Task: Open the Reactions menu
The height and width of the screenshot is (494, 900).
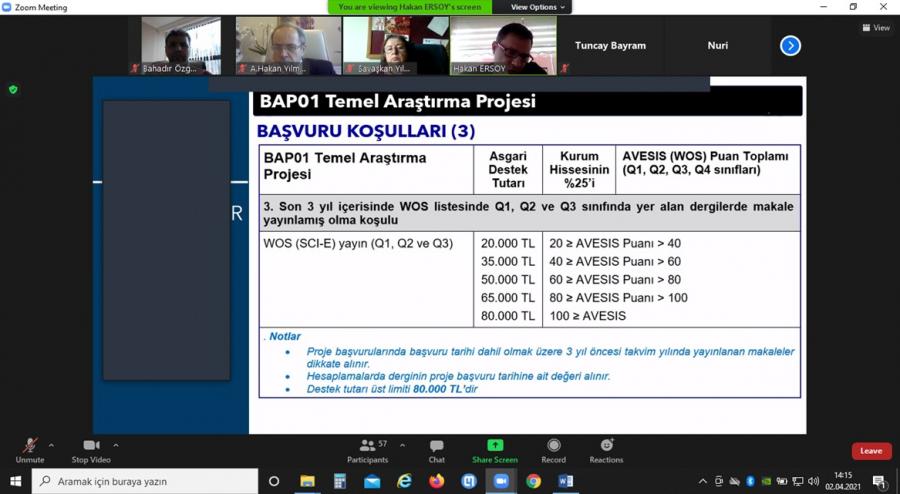Action: point(606,448)
